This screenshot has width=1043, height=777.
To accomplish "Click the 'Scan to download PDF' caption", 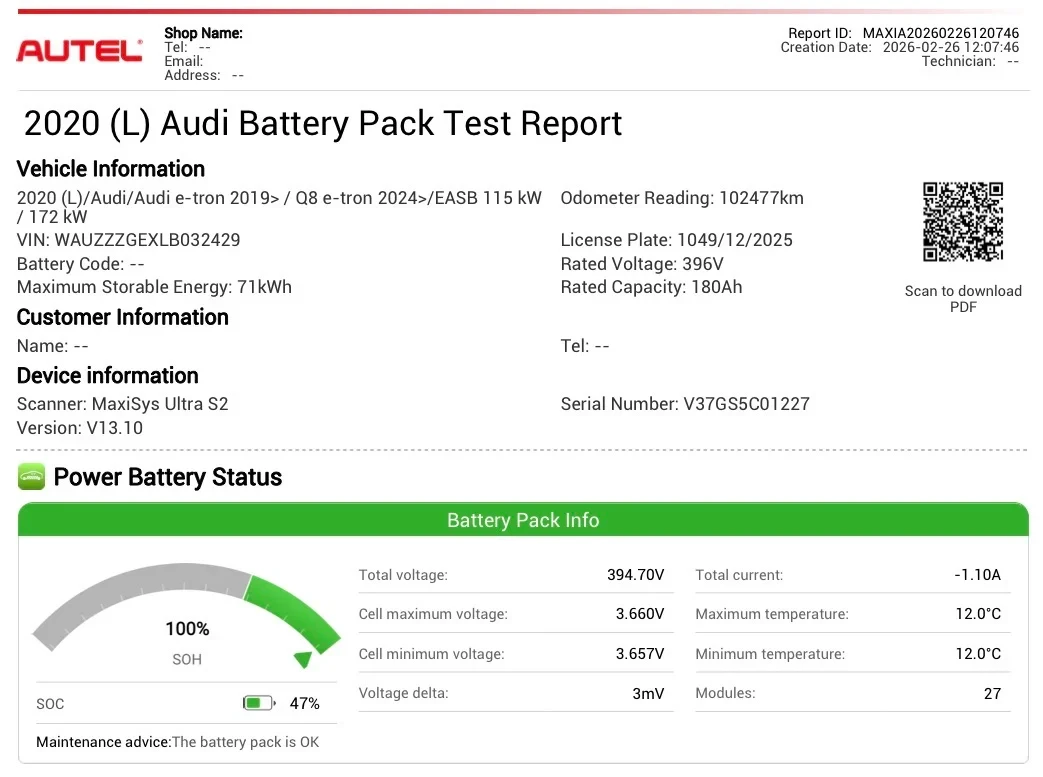I will point(963,299).
